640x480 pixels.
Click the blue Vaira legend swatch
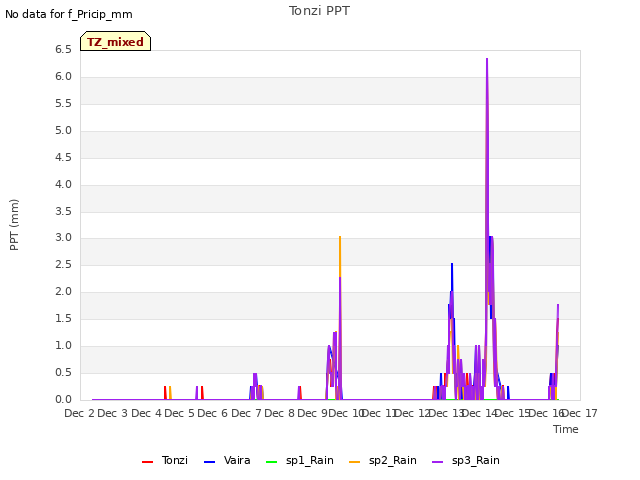(x=209, y=462)
